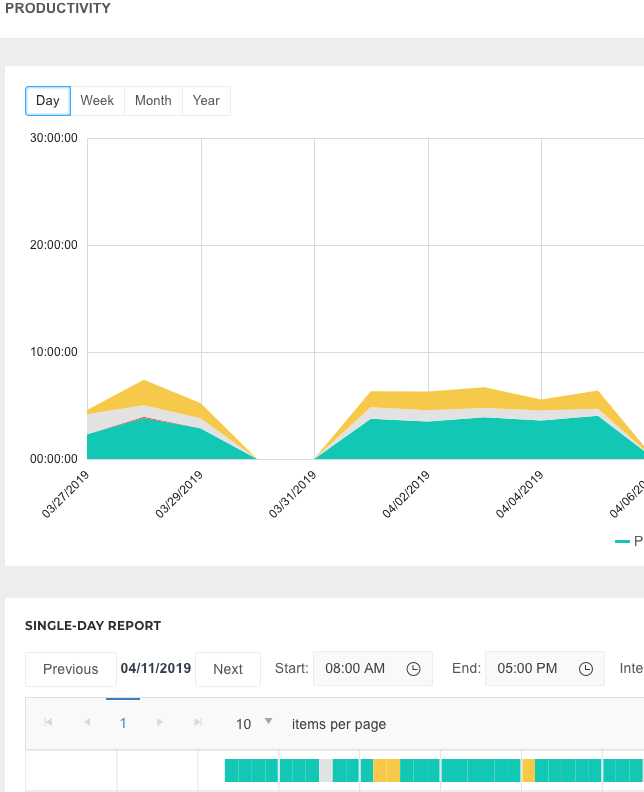The height and width of the screenshot is (792, 644).
Task: Click the 03/27/2019 axis label
Action: coord(65,494)
